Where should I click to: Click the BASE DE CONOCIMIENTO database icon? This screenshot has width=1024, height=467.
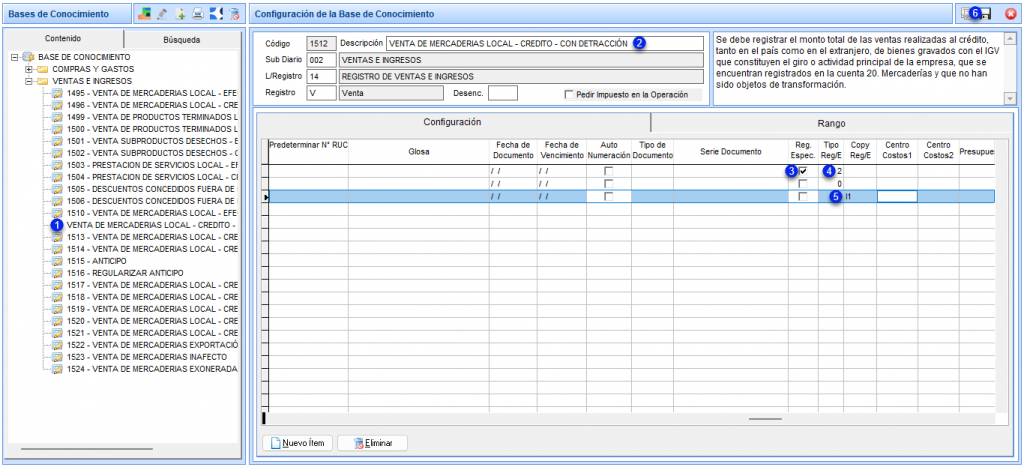(x=29, y=57)
